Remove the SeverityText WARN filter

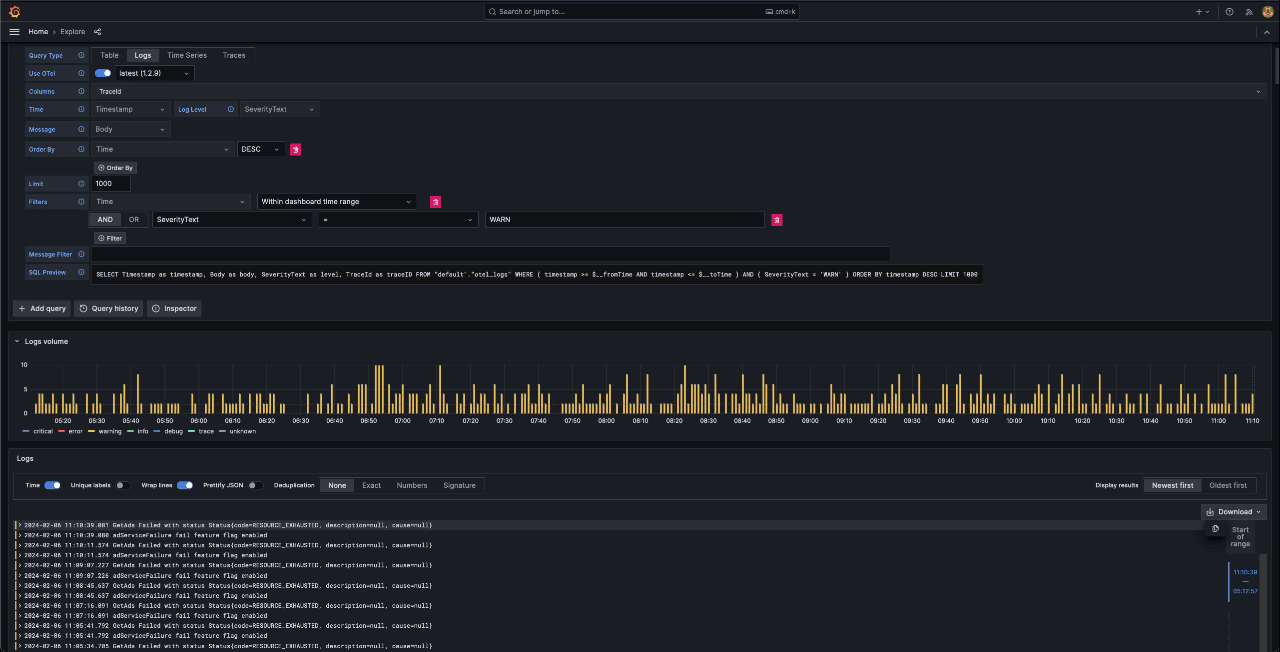coord(776,220)
